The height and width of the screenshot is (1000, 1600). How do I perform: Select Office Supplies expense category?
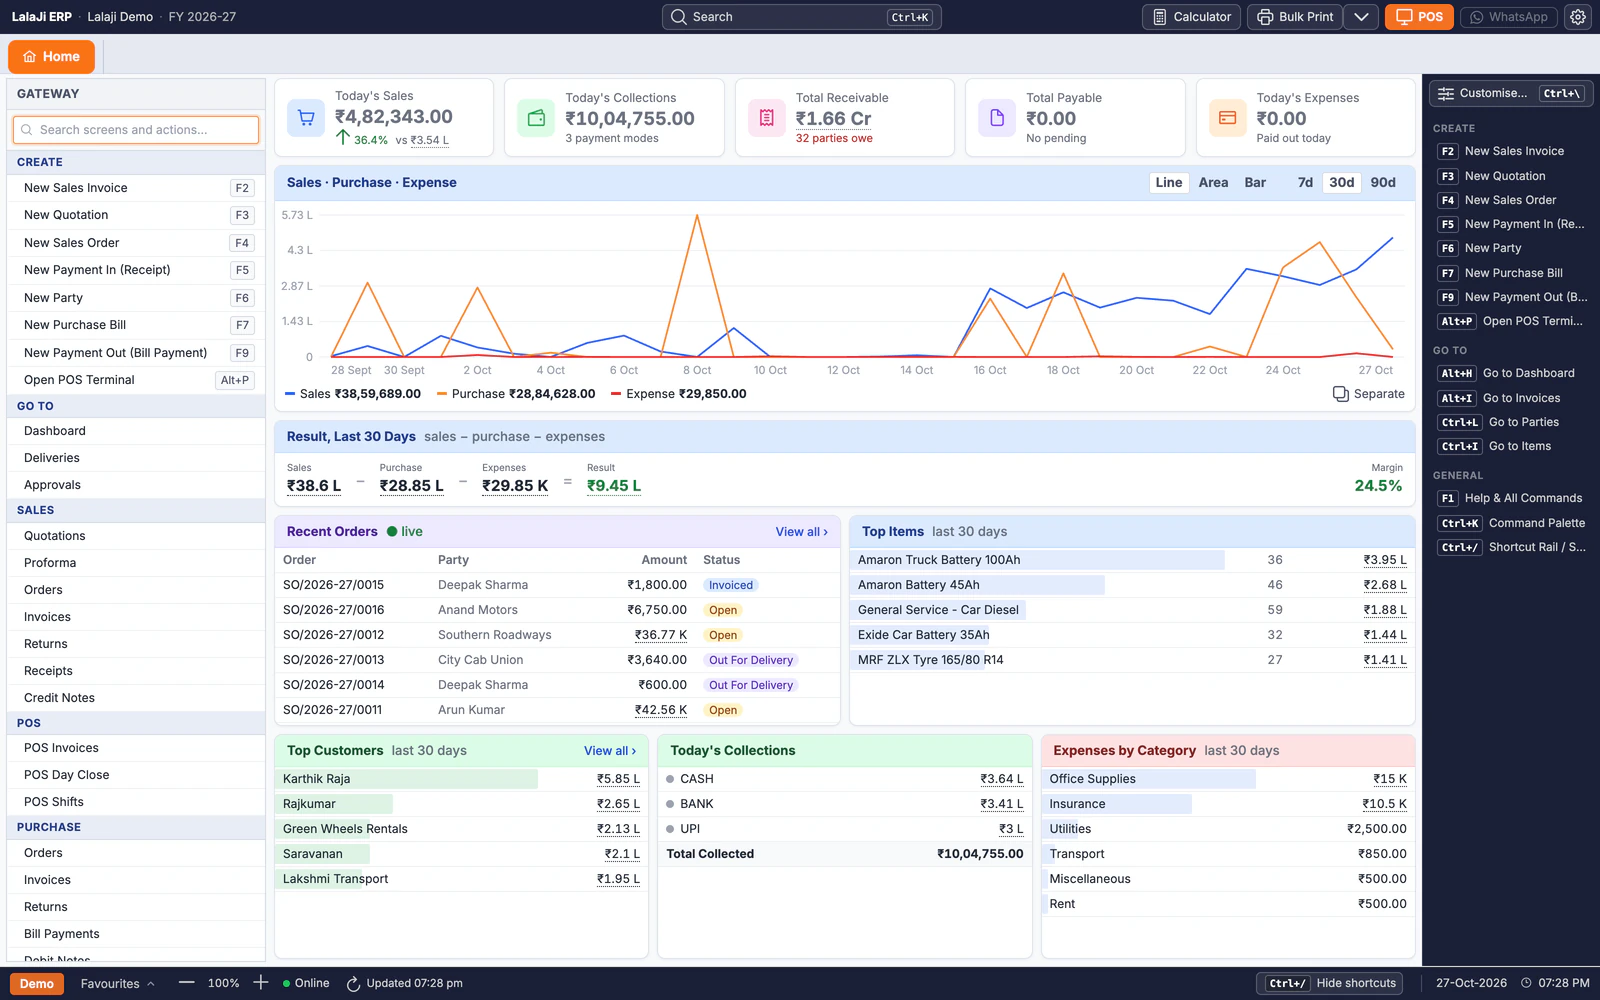coord(1228,779)
